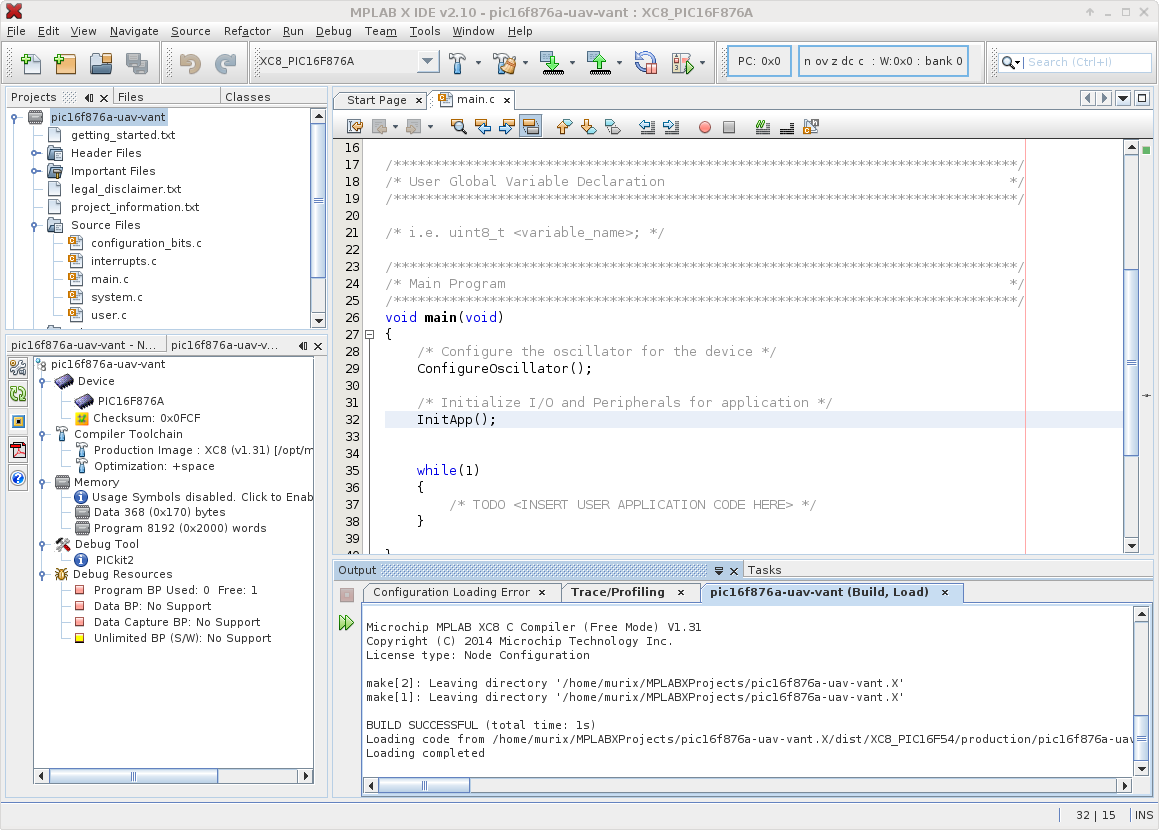This screenshot has width=1159, height=830.
Task: Click Go to Header/Source editor icon
Action: 811,127
